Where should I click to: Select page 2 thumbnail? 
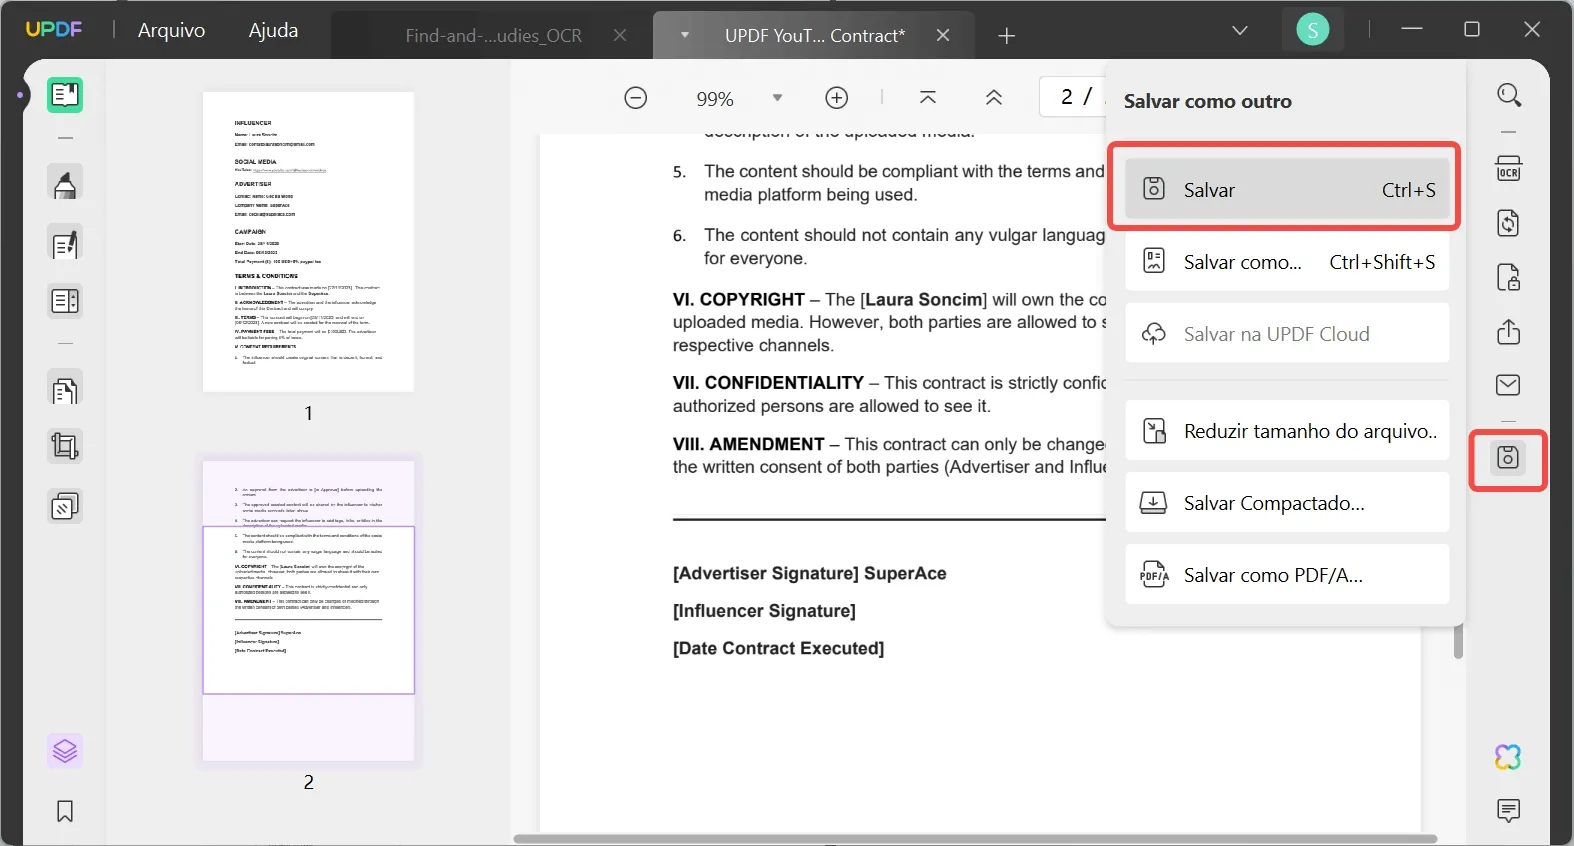coord(308,611)
